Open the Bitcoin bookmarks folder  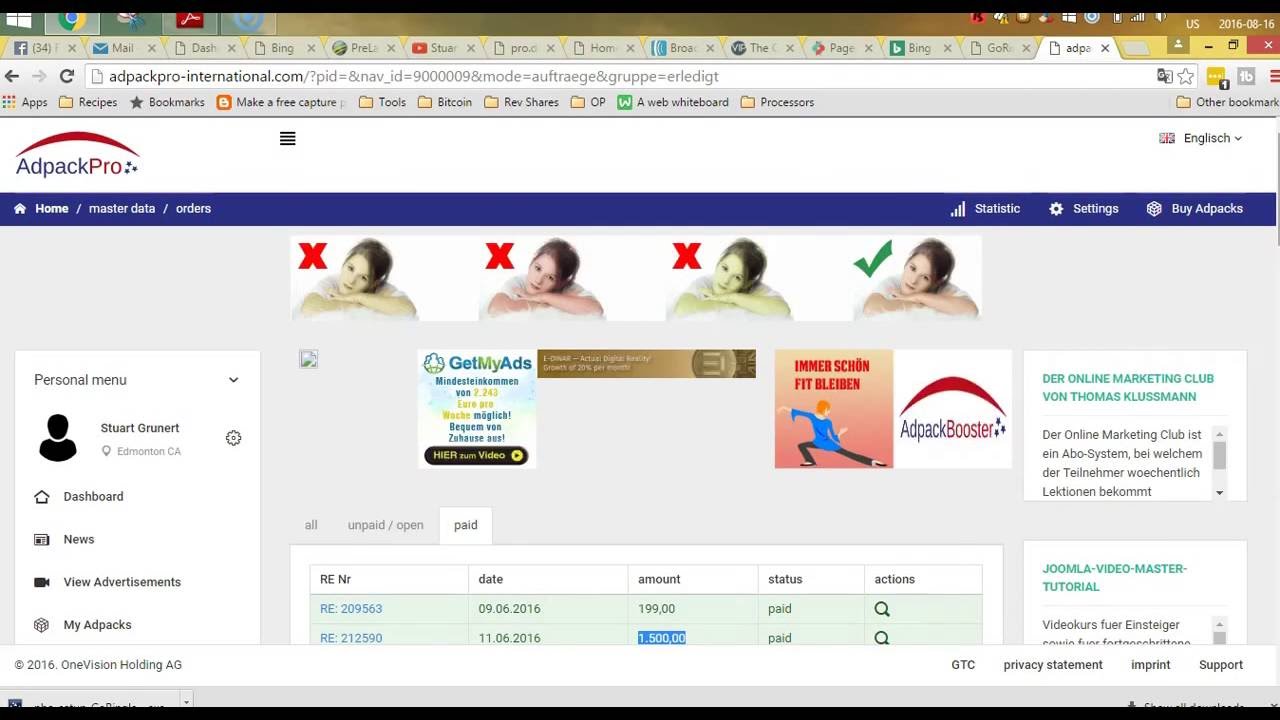pyautogui.click(x=445, y=102)
